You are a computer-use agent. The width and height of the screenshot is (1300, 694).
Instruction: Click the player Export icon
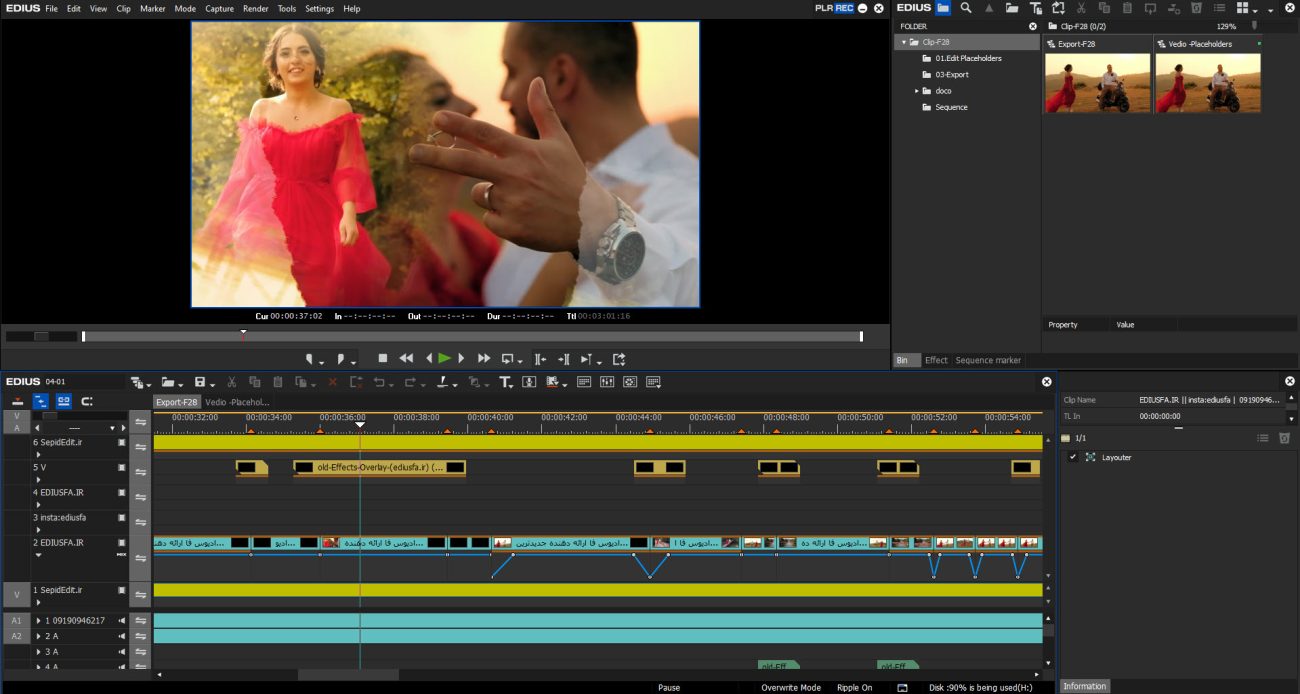(x=619, y=358)
